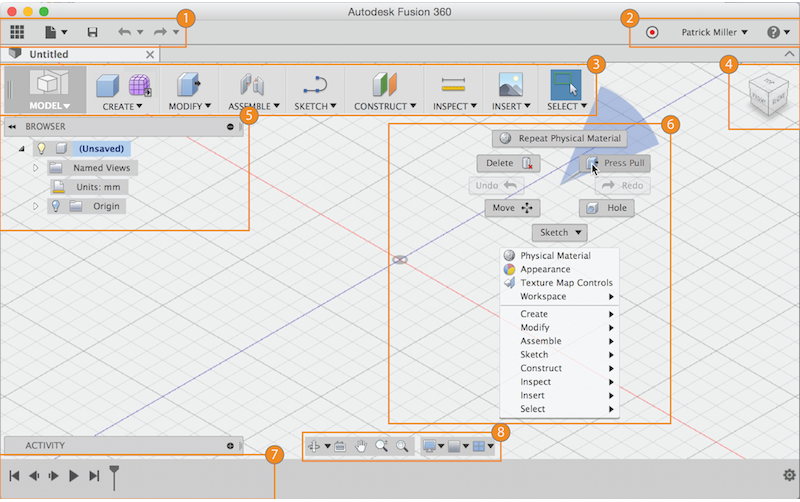Click Redo in the marking menu
The height and width of the screenshot is (502, 800).
(622, 186)
